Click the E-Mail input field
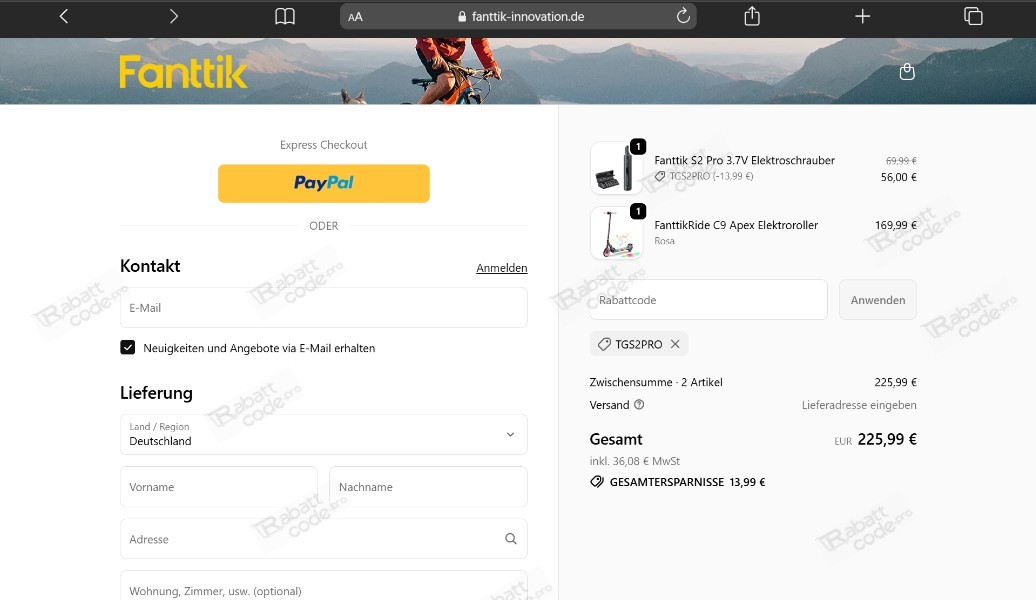The image size is (1036, 600). pyautogui.click(x=324, y=307)
